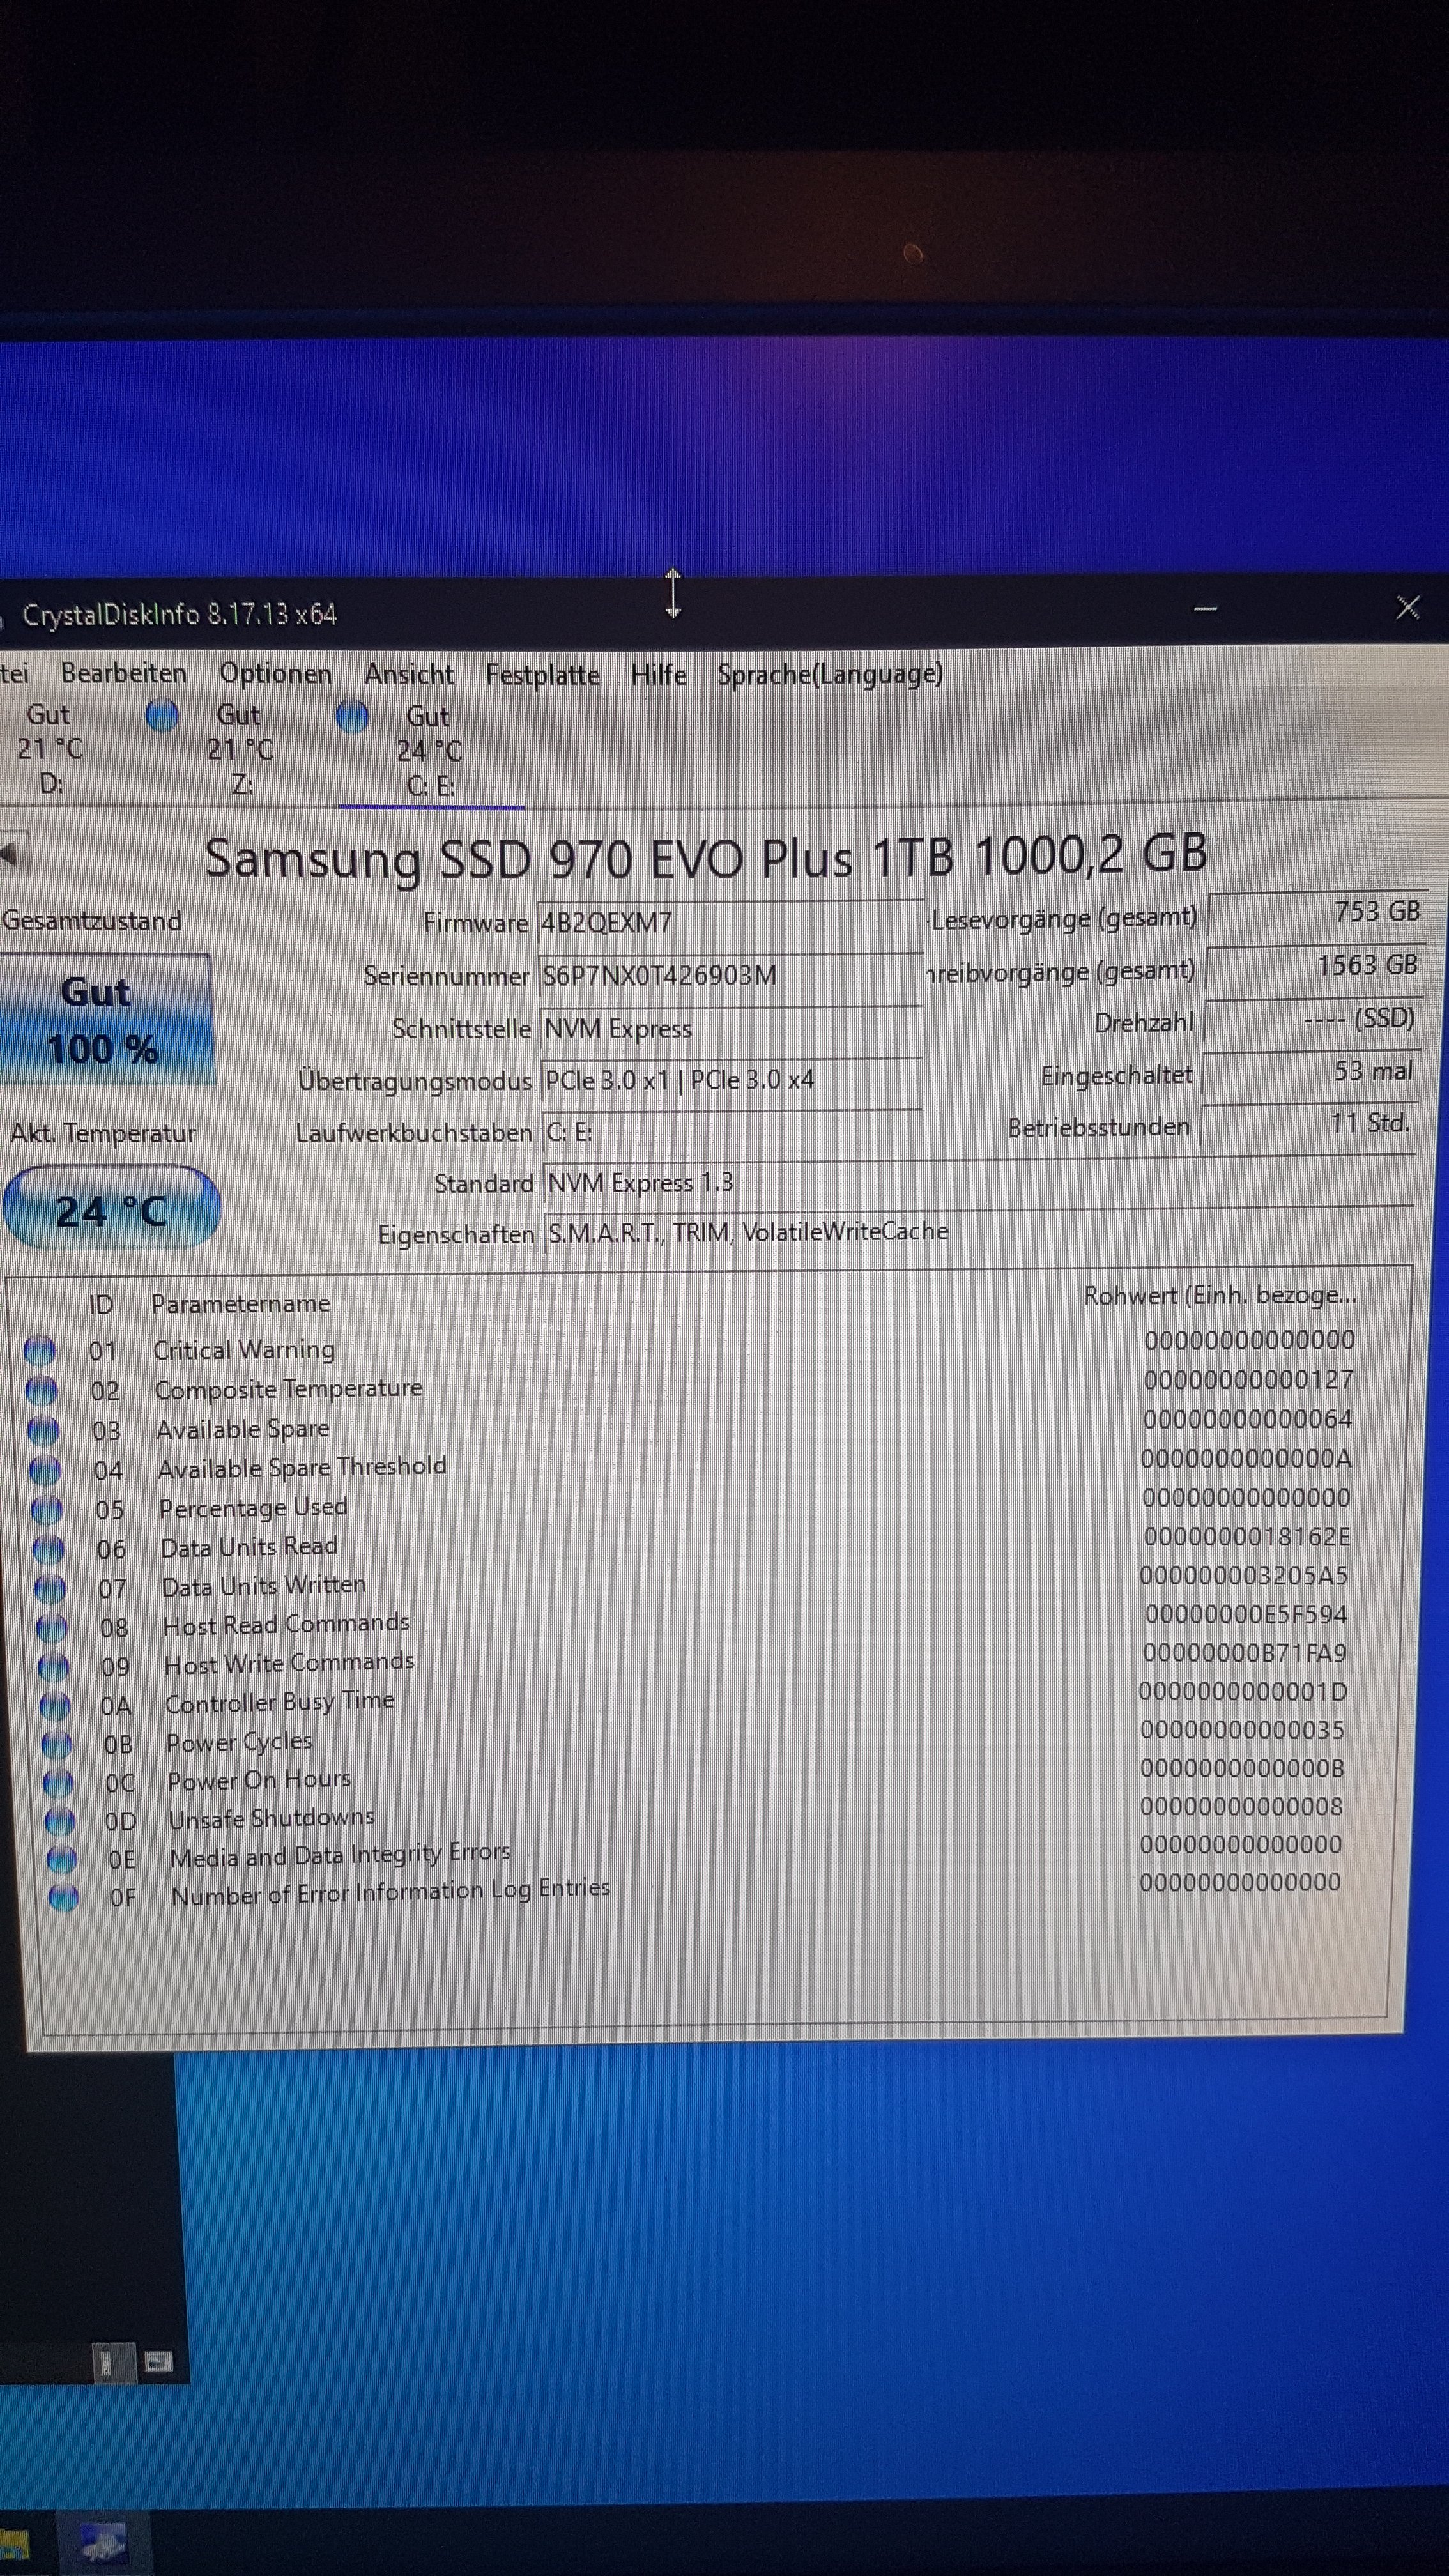Screen dimensions: 1449x2576
Task: Select the Composite Temperature parameter name
Action: click(x=288, y=1388)
